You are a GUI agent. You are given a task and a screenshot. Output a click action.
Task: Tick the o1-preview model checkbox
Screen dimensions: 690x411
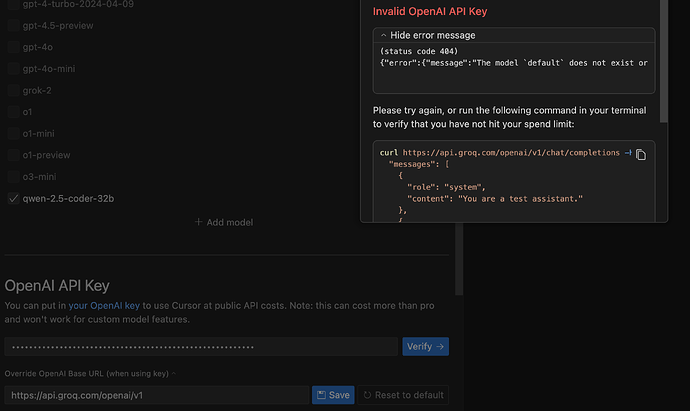(13, 155)
